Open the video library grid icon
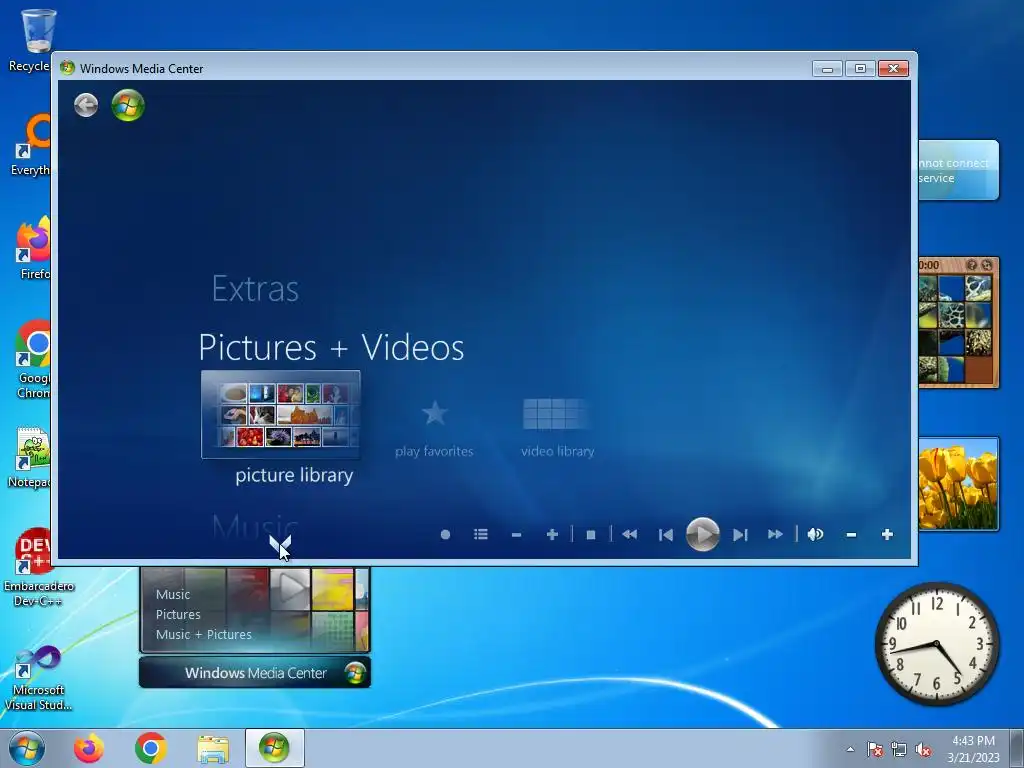Screen dimensions: 1024x768 pyautogui.click(x=555, y=414)
